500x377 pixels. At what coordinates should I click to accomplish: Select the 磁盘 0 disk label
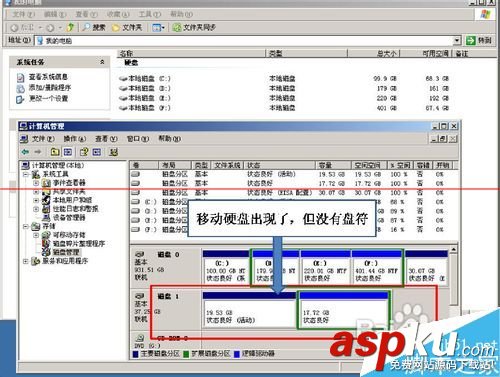[x=168, y=255]
